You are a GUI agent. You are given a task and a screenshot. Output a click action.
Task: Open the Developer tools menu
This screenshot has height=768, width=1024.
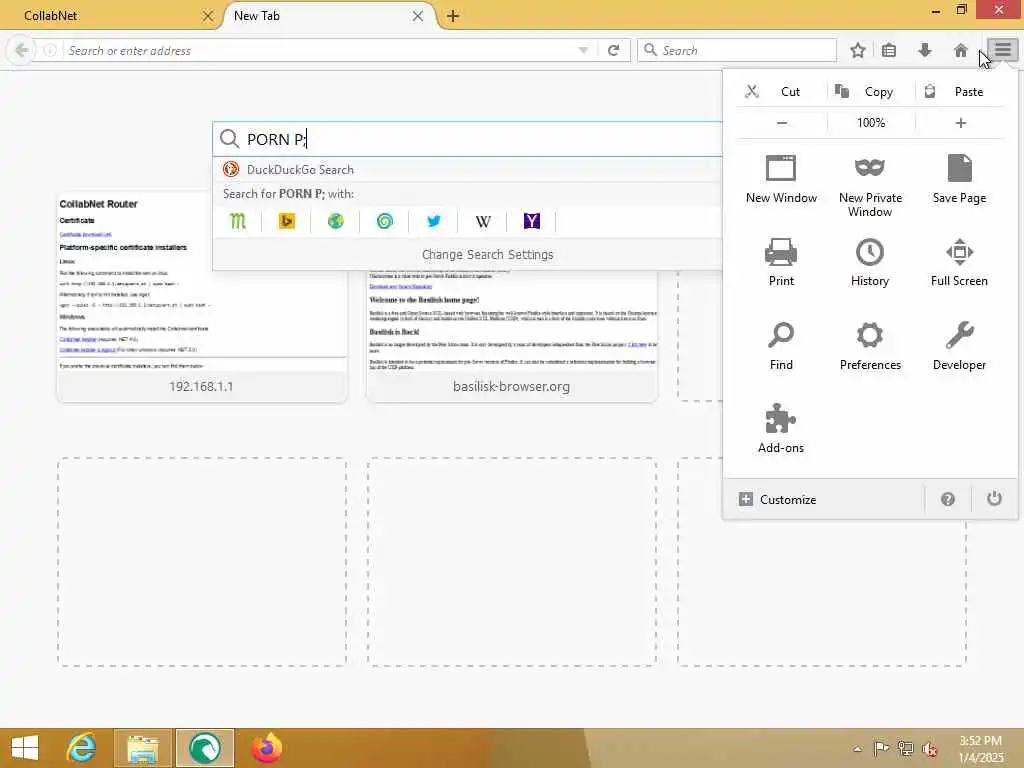point(959,346)
